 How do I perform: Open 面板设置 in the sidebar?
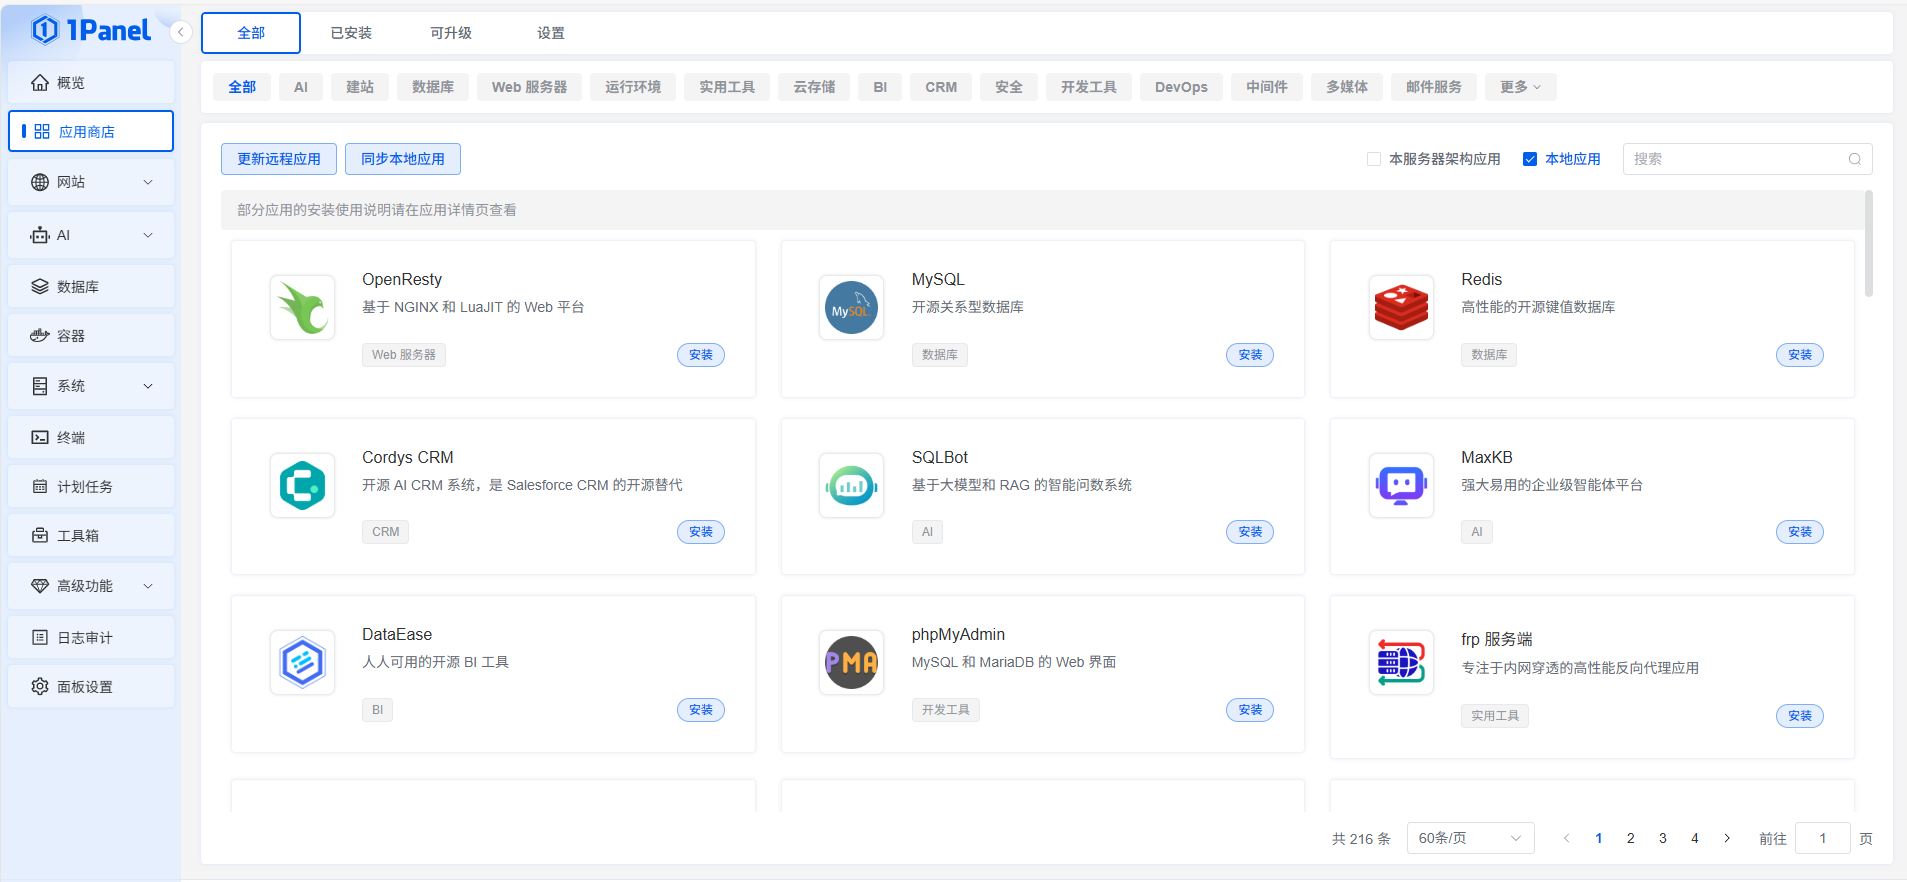pos(91,687)
